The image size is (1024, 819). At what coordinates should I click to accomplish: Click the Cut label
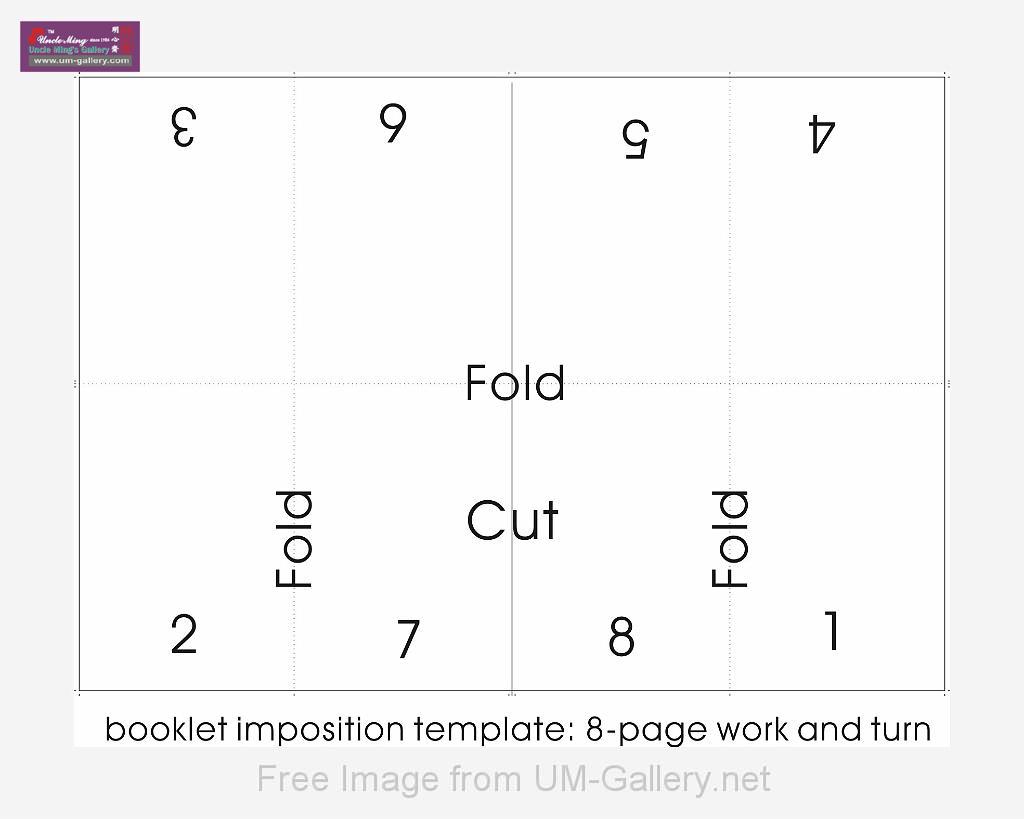point(512,521)
